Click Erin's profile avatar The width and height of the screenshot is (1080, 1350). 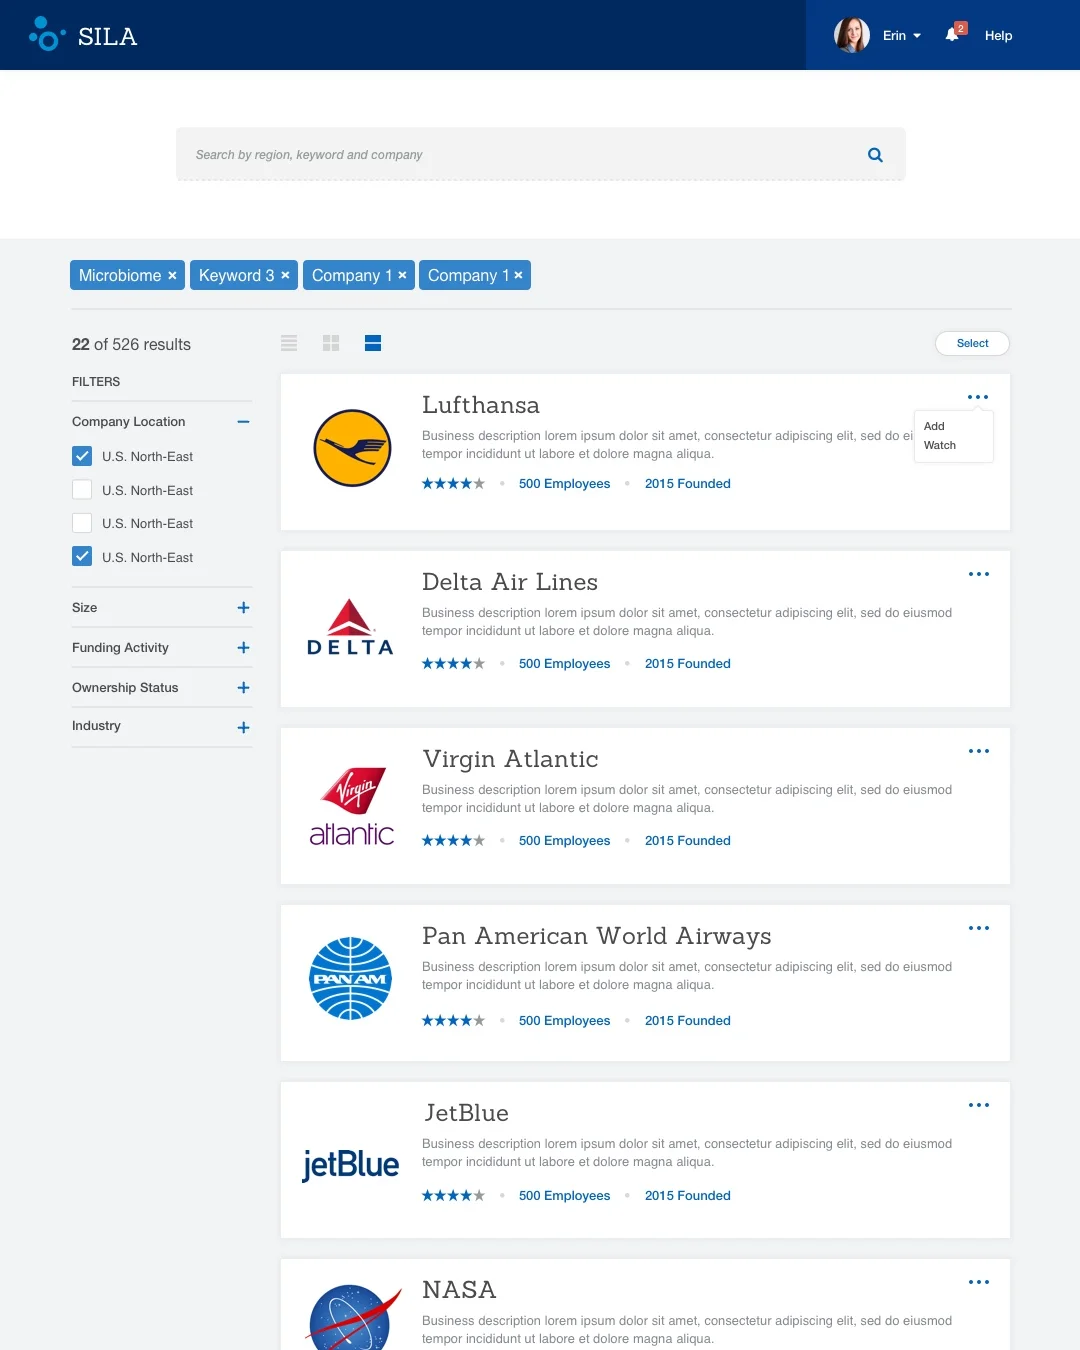click(x=852, y=35)
